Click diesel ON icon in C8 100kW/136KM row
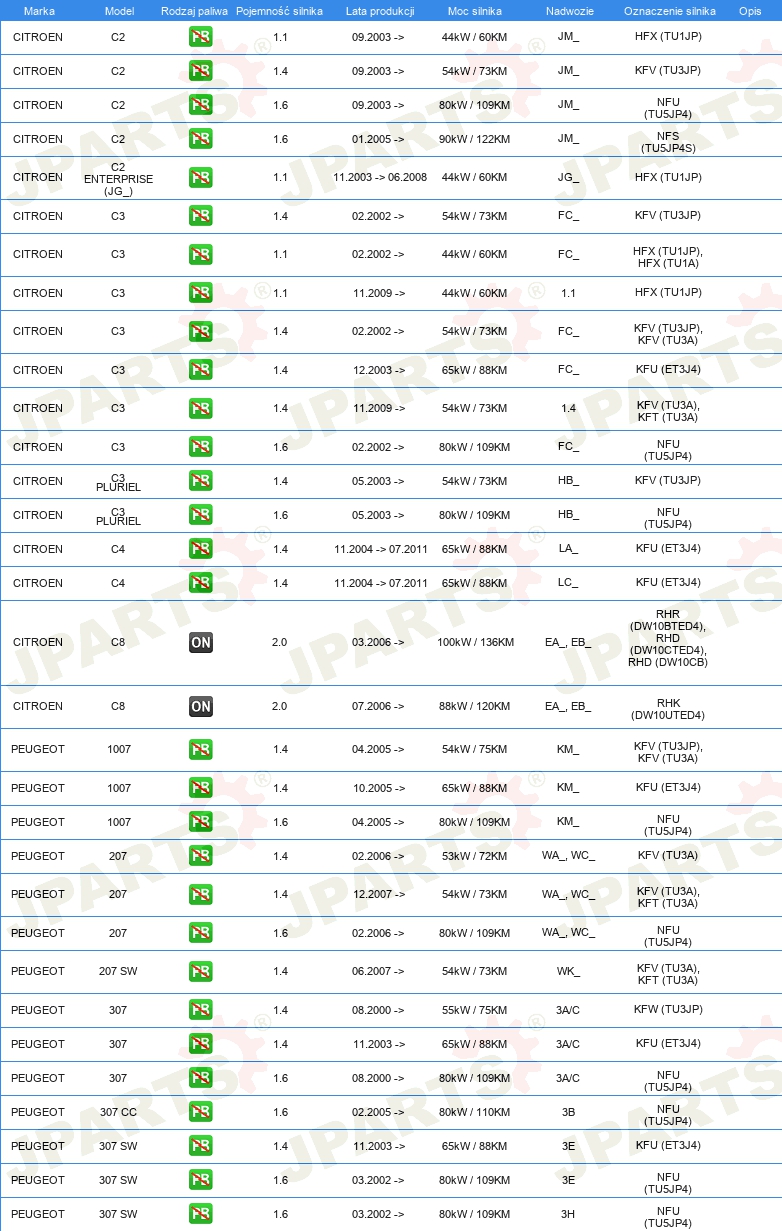This screenshot has width=782, height=1231. (x=201, y=642)
